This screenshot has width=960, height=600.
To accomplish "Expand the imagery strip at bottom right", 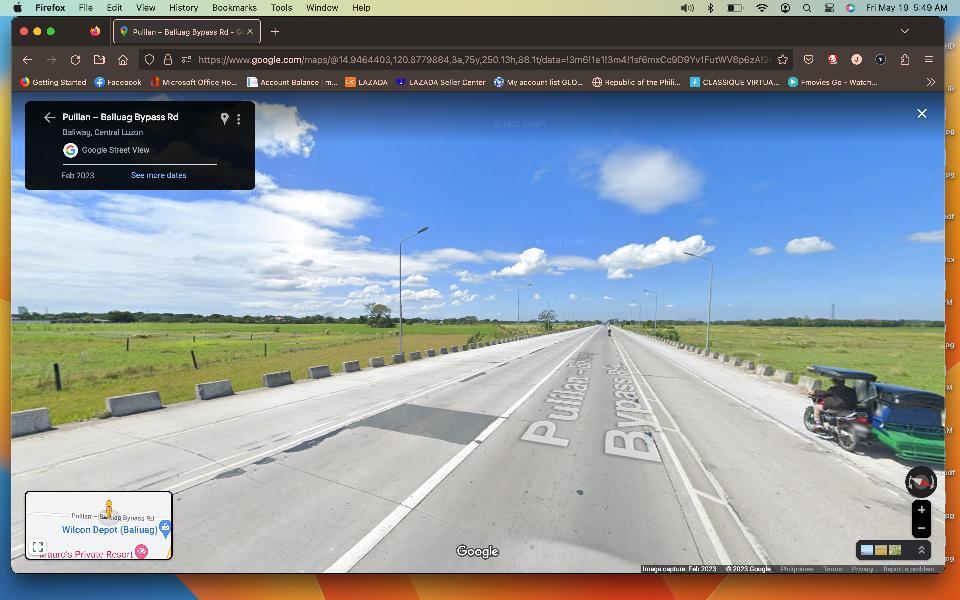I will [921, 550].
